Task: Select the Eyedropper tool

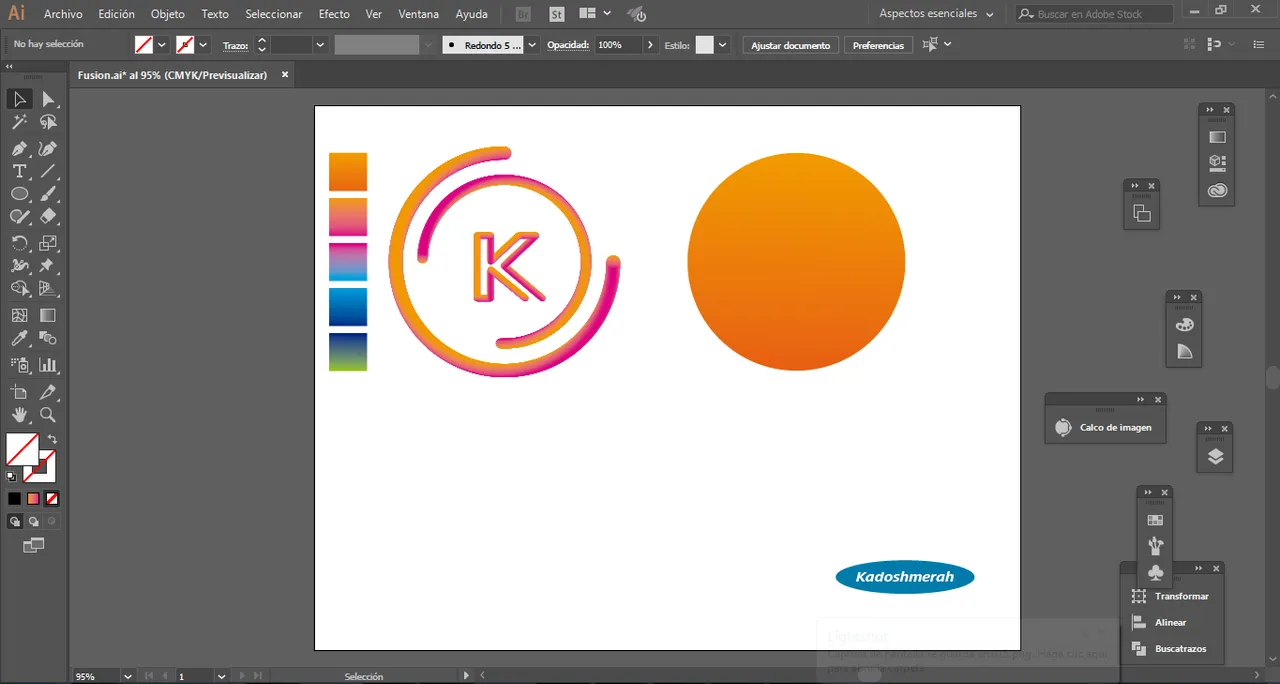Action: coord(19,339)
